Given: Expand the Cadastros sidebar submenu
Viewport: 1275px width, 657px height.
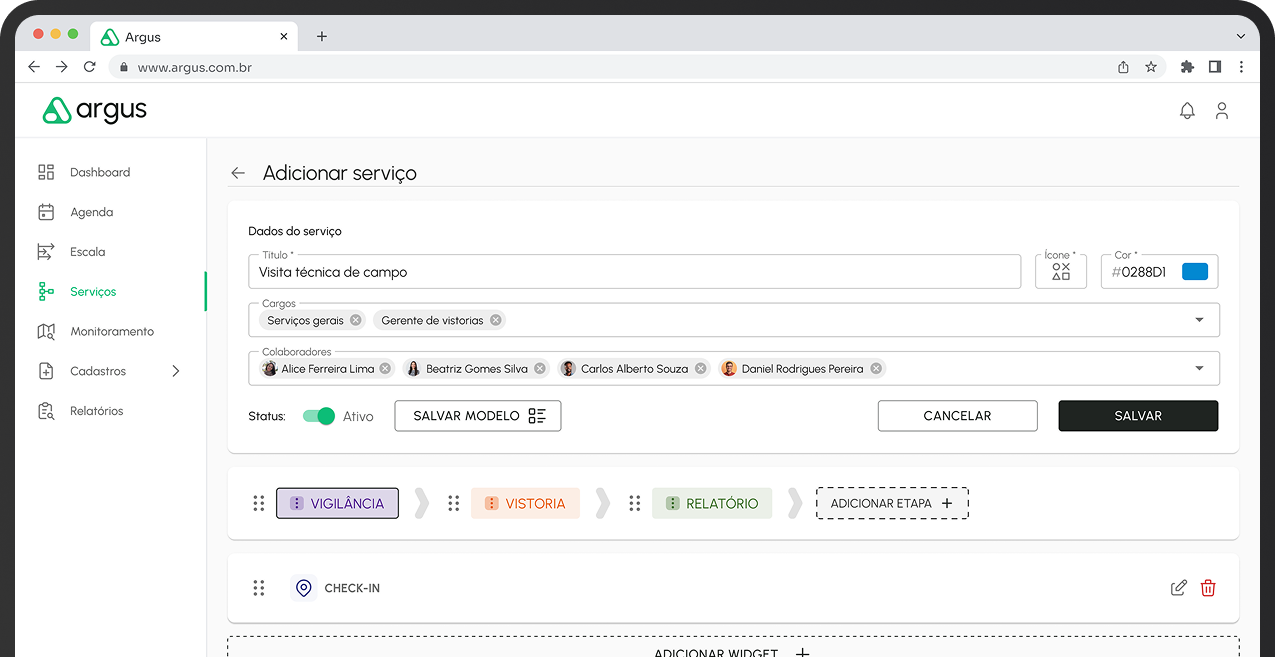Looking at the screenshot, I should coord(176,371).
